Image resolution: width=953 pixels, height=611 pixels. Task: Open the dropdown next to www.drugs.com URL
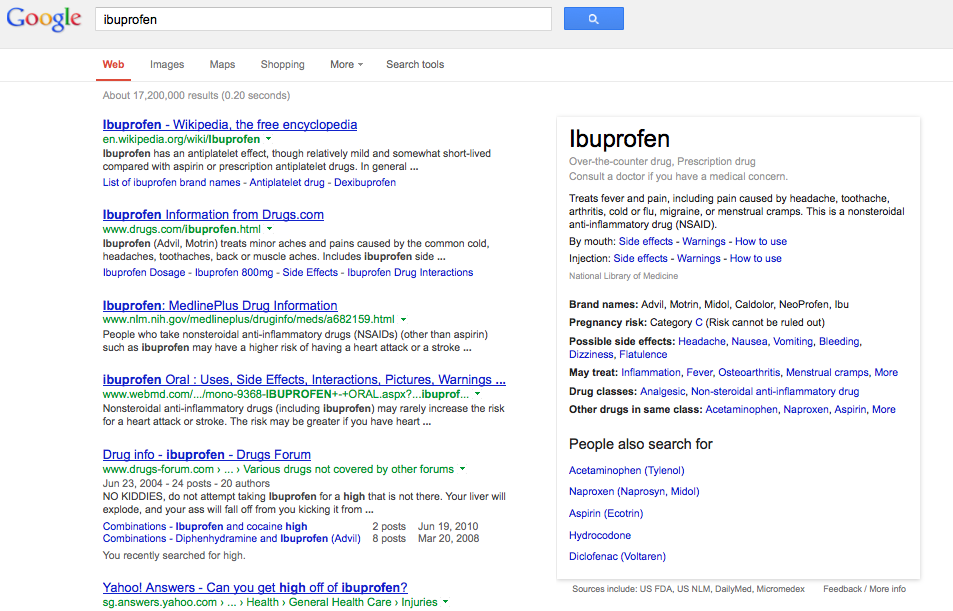(x=269, y=228)
